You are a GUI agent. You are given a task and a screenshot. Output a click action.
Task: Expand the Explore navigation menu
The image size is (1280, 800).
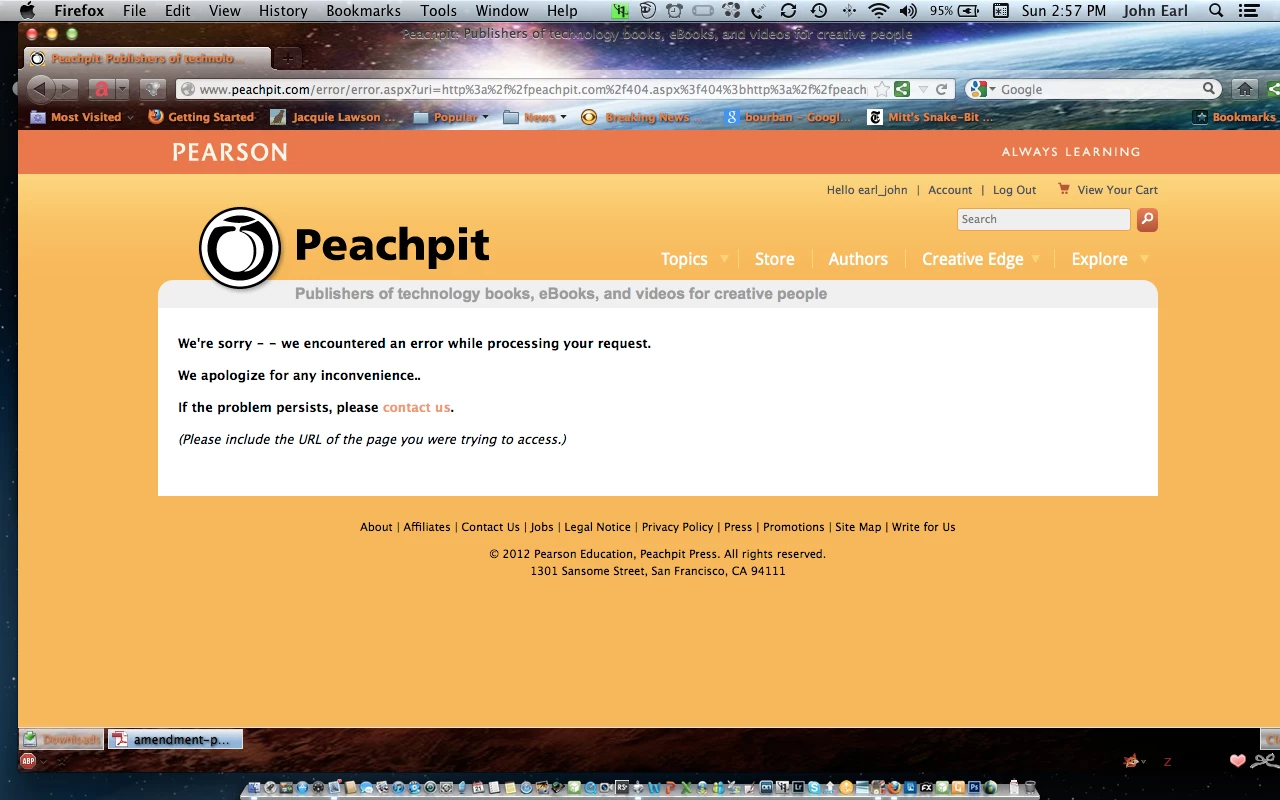(1110, 259)
